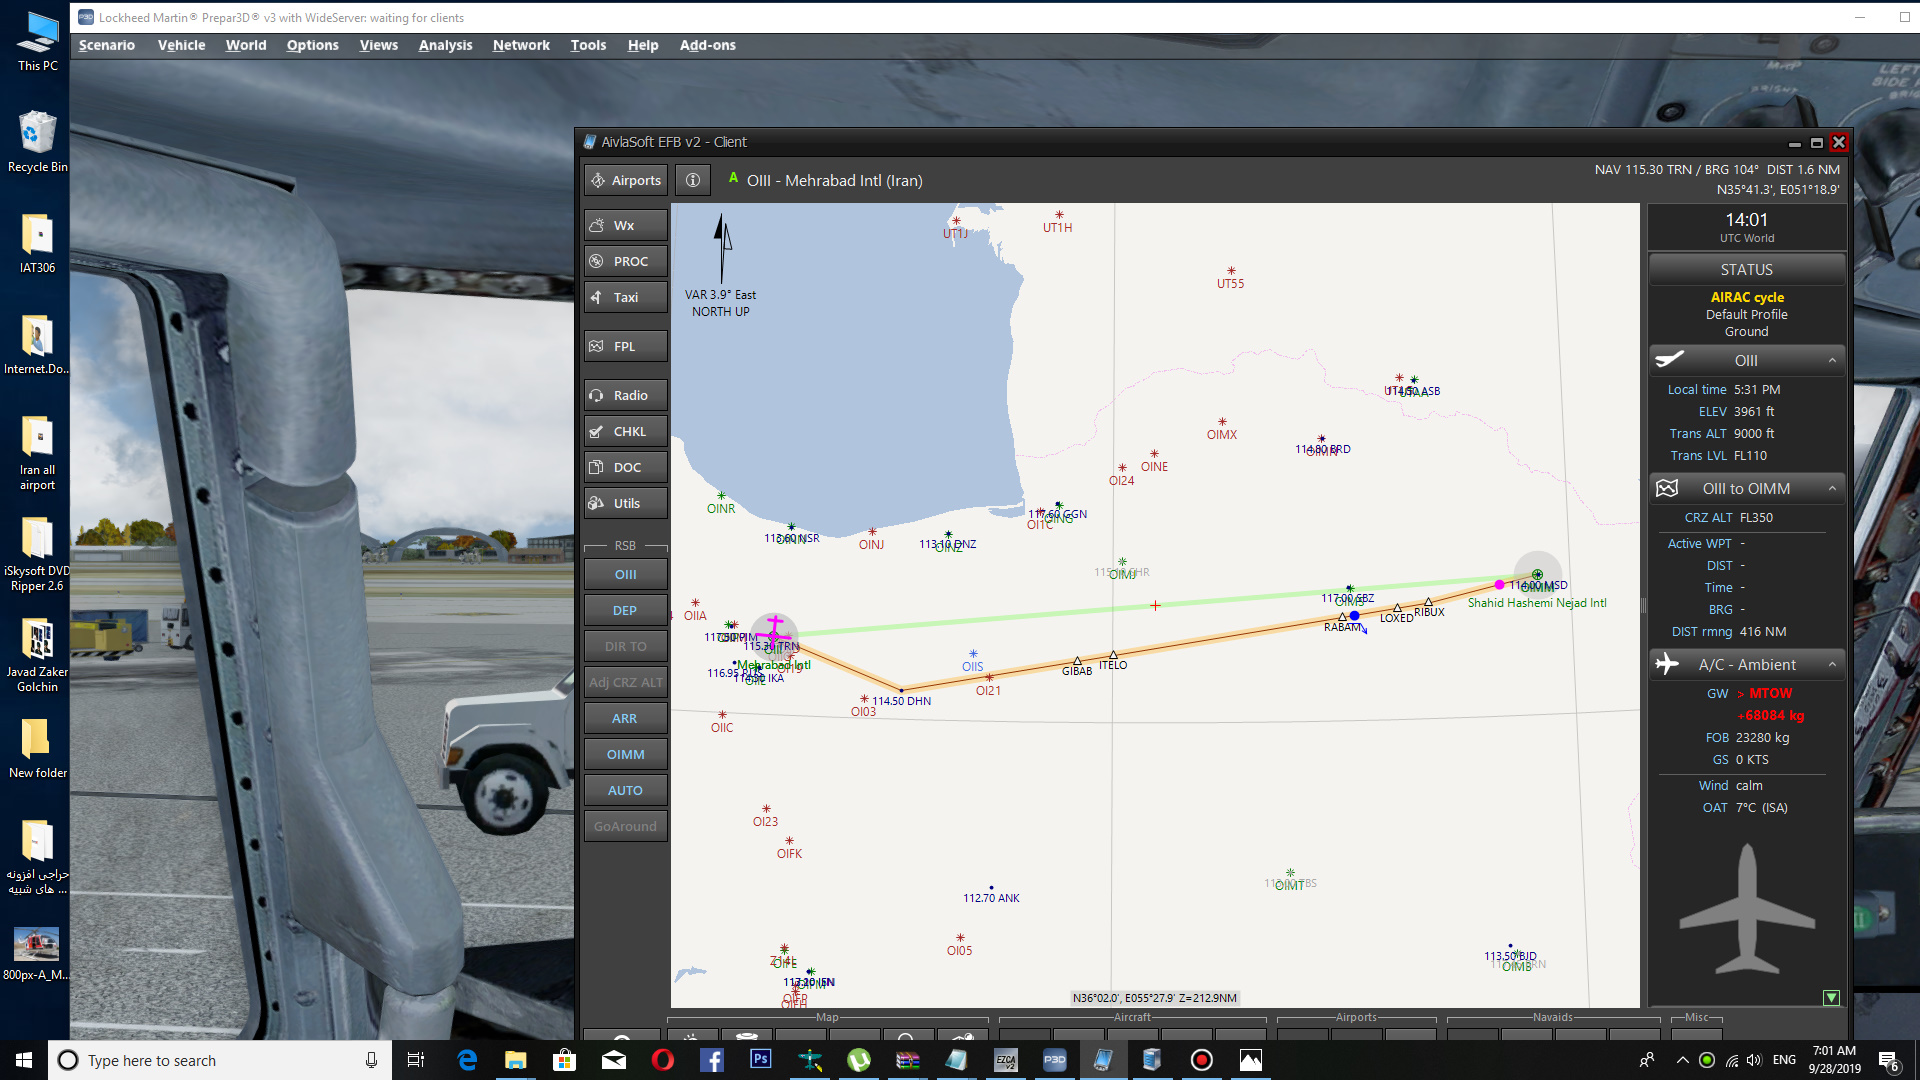Click the AIRAC cycle status text
The width and height of the screenshot is (1920, 1080).
1746,297
